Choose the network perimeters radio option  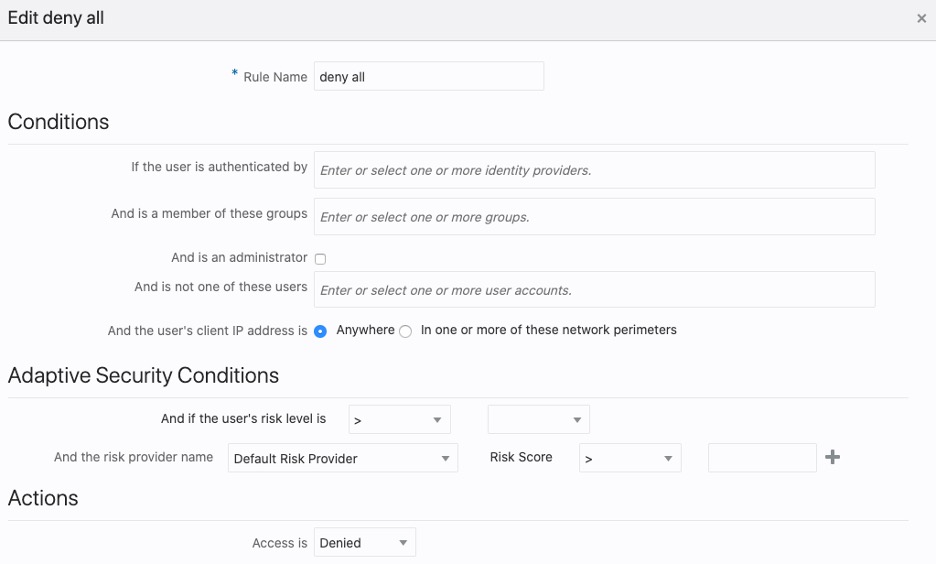click(x=405, y=332)
